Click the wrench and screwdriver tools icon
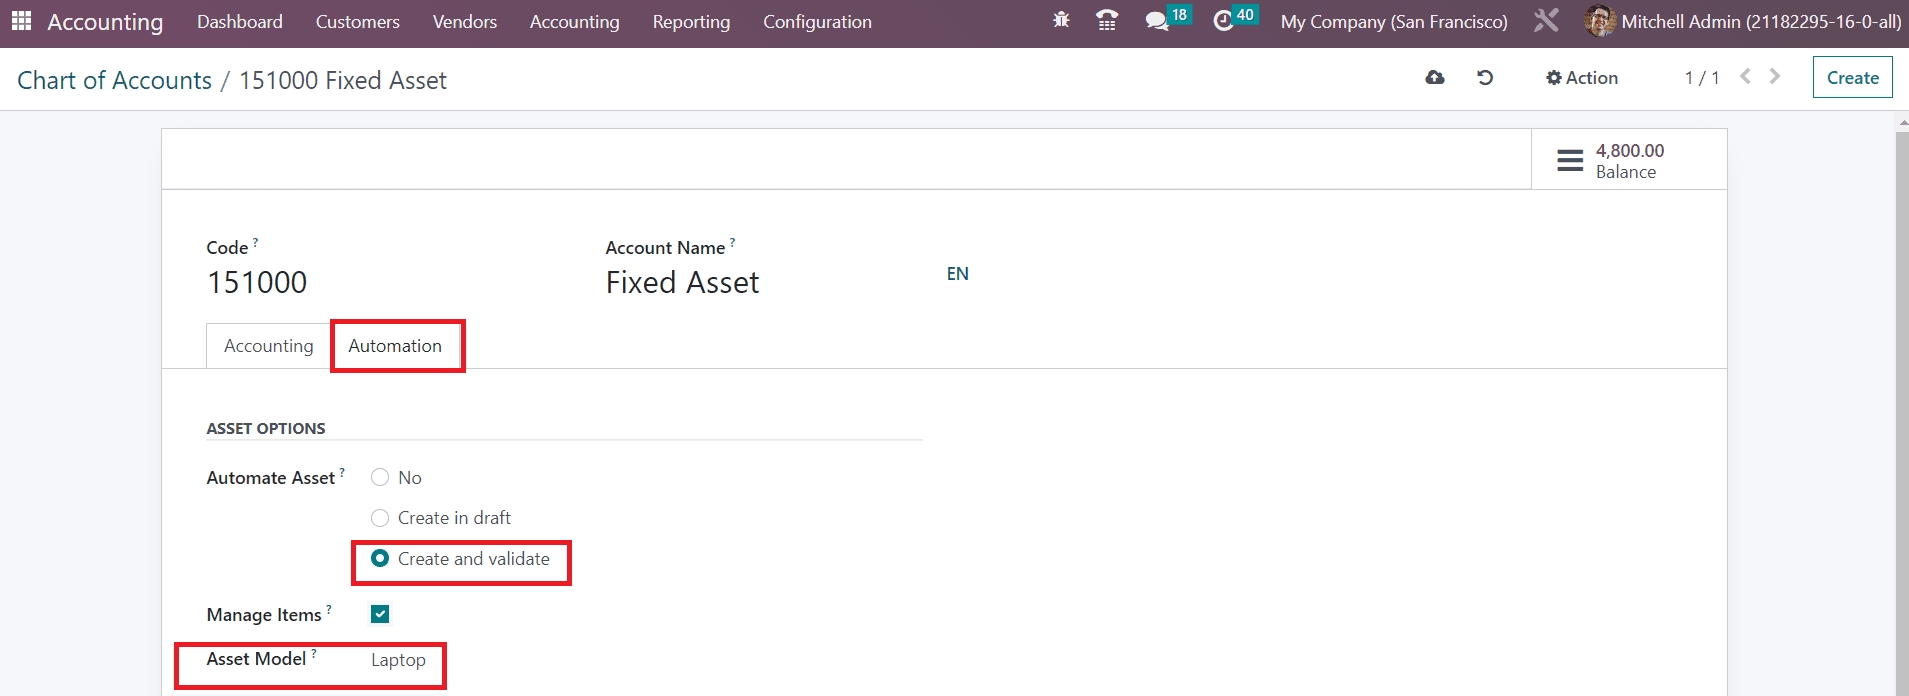This screenshot has height=696, width=1909. pos(1546,21)
